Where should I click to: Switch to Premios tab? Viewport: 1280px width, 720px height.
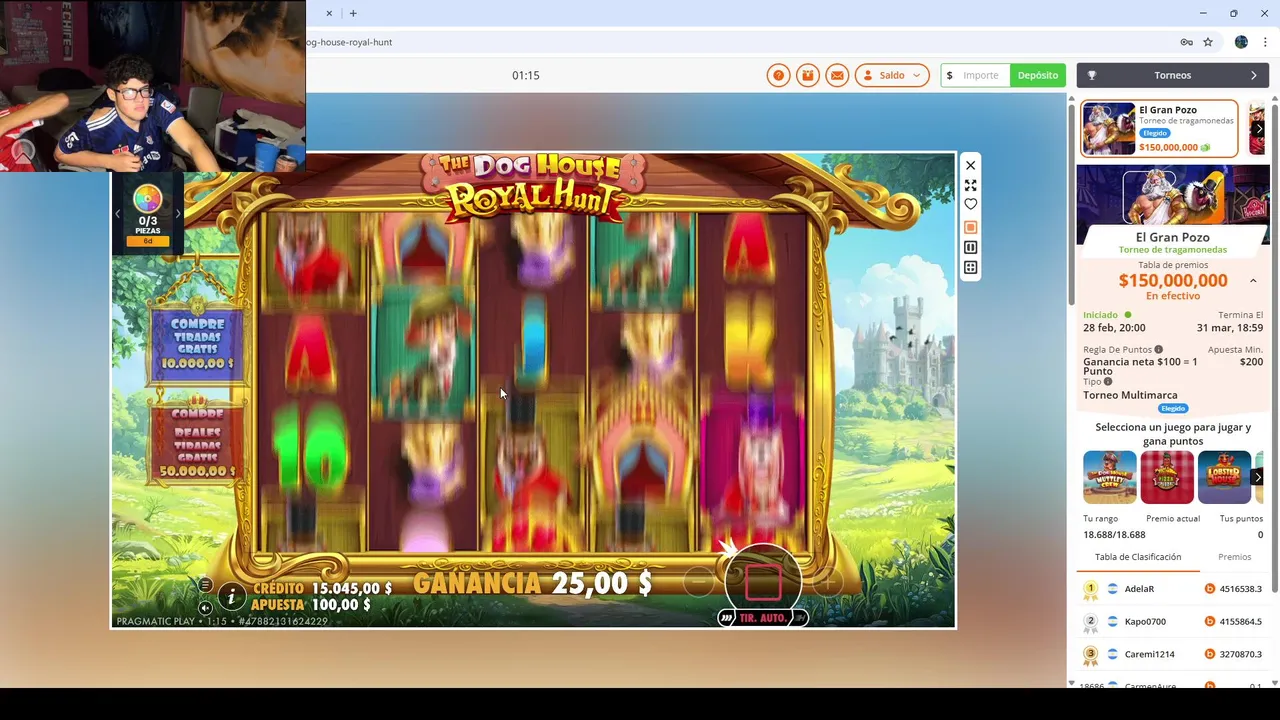[1235, 557]
